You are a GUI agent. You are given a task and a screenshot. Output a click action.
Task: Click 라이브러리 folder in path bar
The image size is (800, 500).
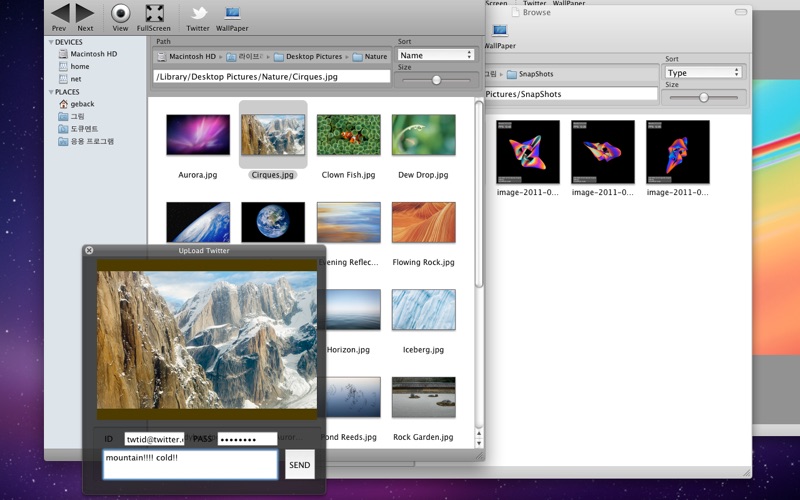click(x=245, y=57)
